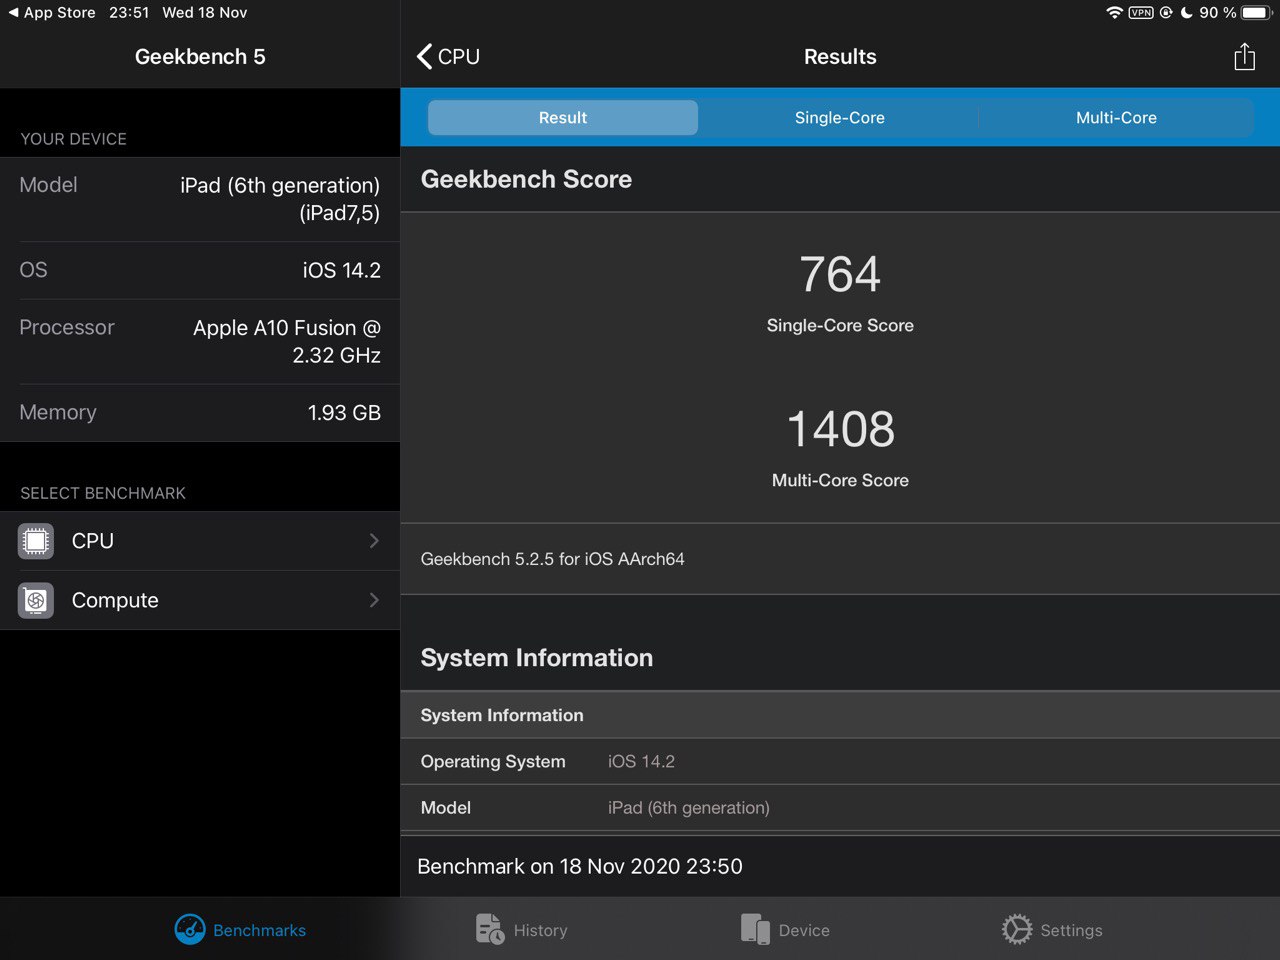Image resolution: width=1280 pixels, height=960 pixels.
Task: Switch to the Multi-Core tab
Action: (1116, 117)
